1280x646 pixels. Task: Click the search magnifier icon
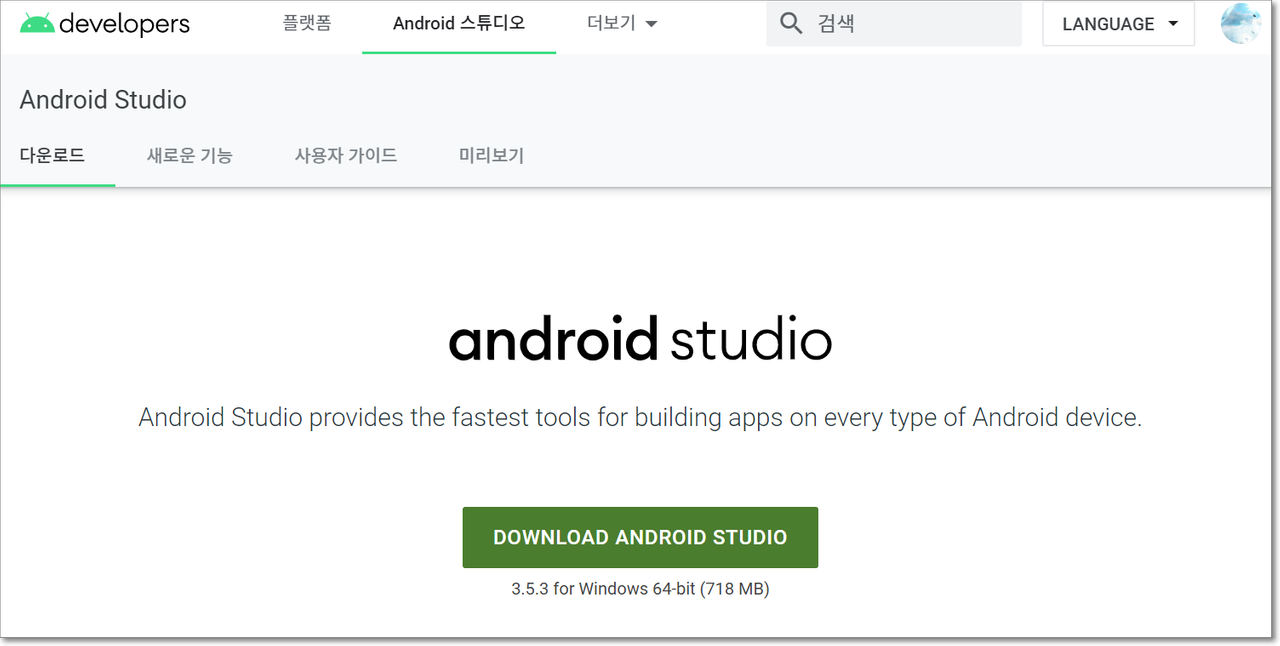point(791,23)
